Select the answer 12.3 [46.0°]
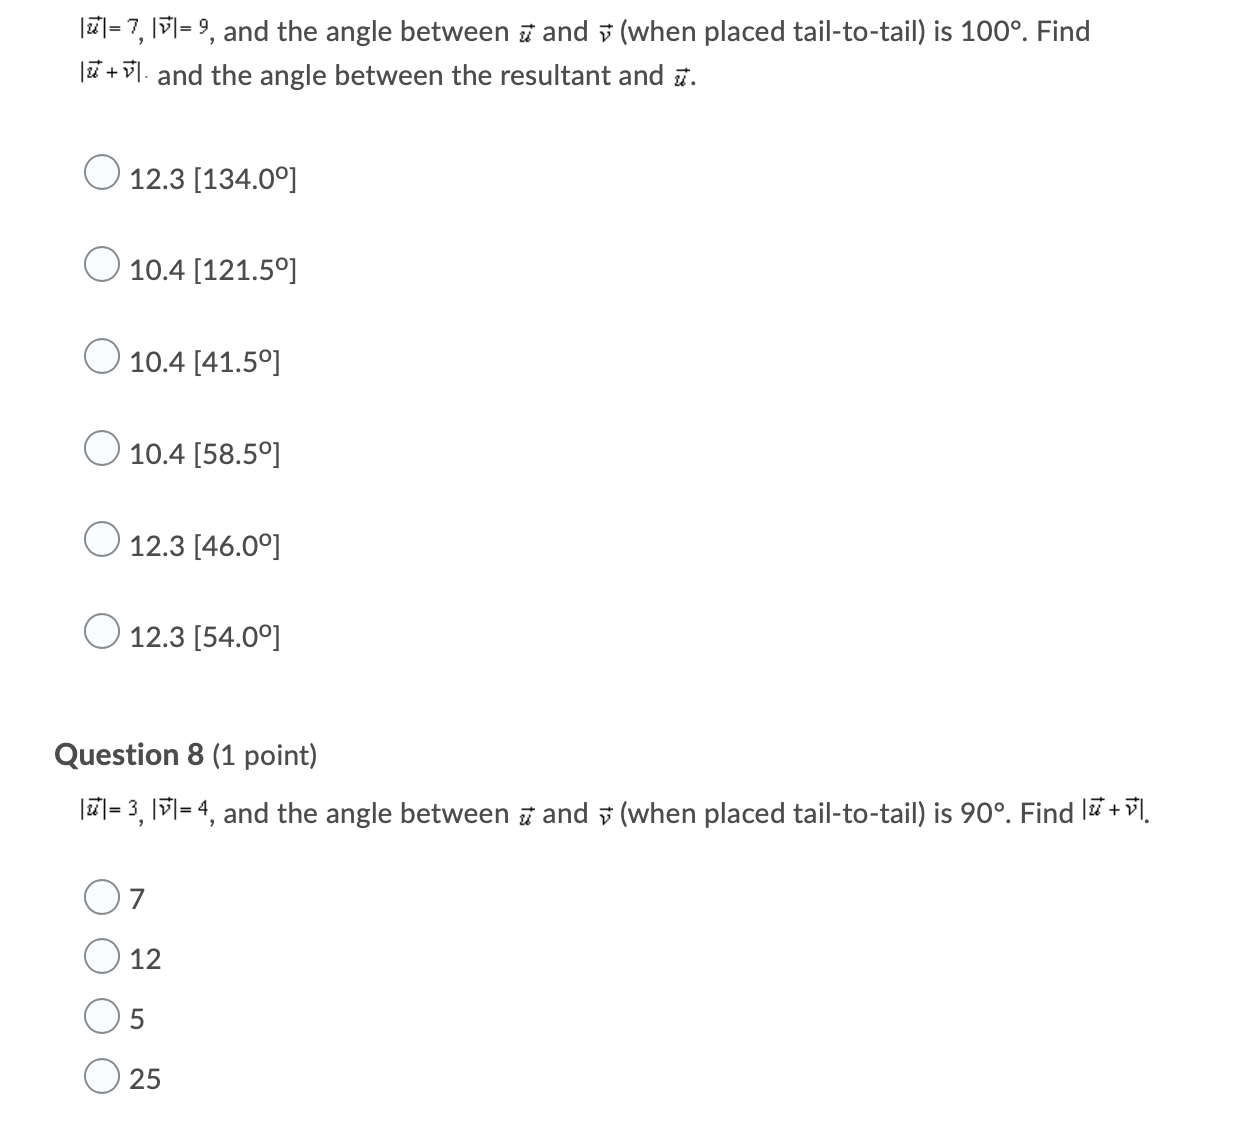The height and width of the screenshot is (1126, 1234). coord(101,540)
